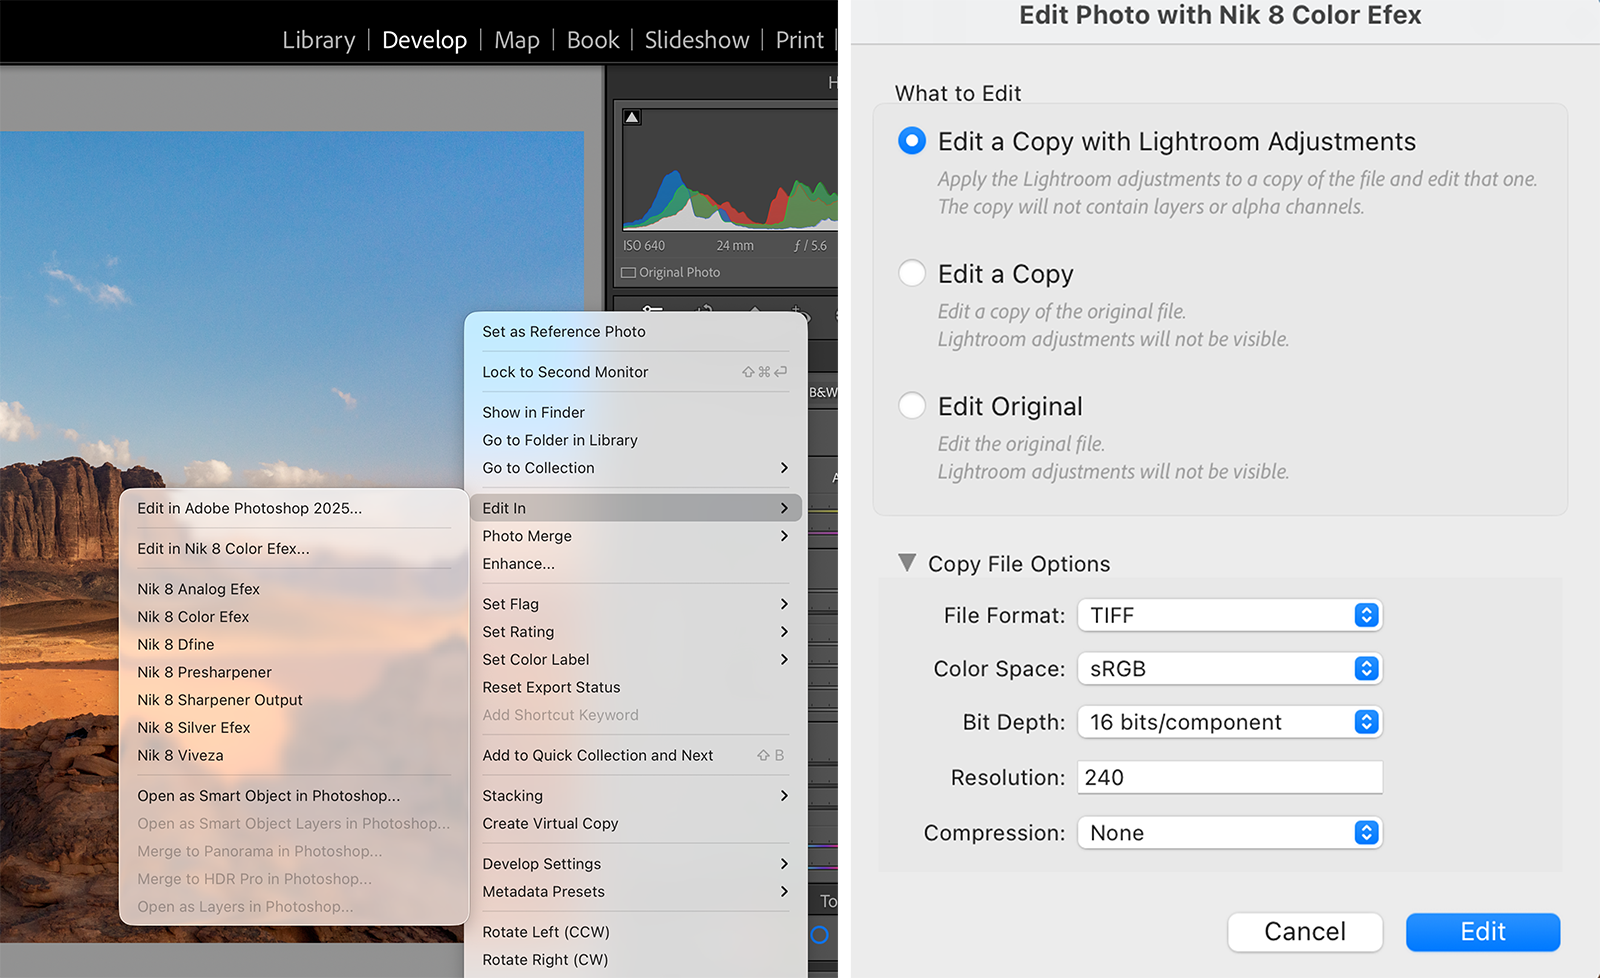
Task: Choose Add to Quick Collection and Next
Action: click(636, 756)
